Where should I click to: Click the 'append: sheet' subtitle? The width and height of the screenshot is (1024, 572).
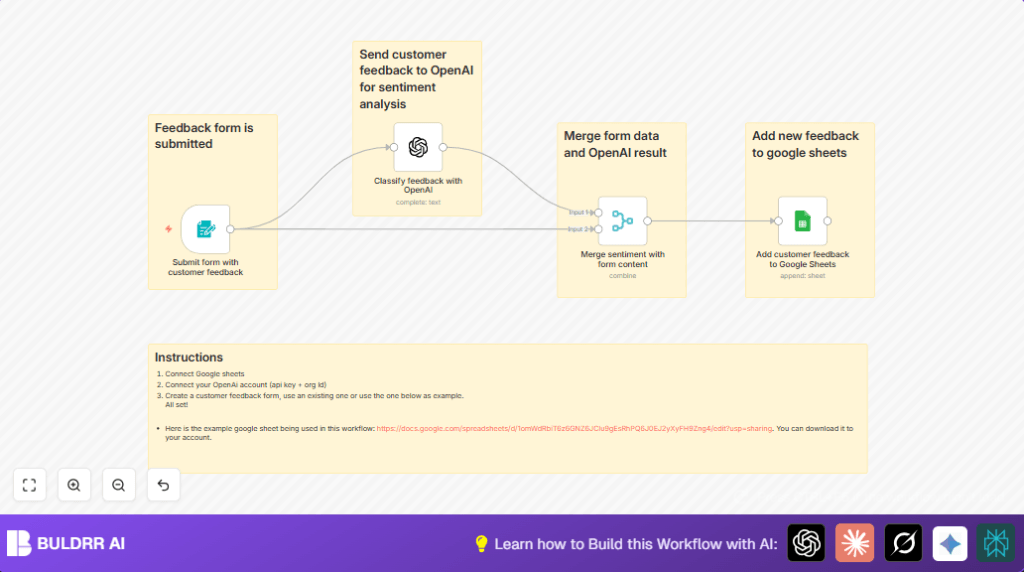point(803,276)
